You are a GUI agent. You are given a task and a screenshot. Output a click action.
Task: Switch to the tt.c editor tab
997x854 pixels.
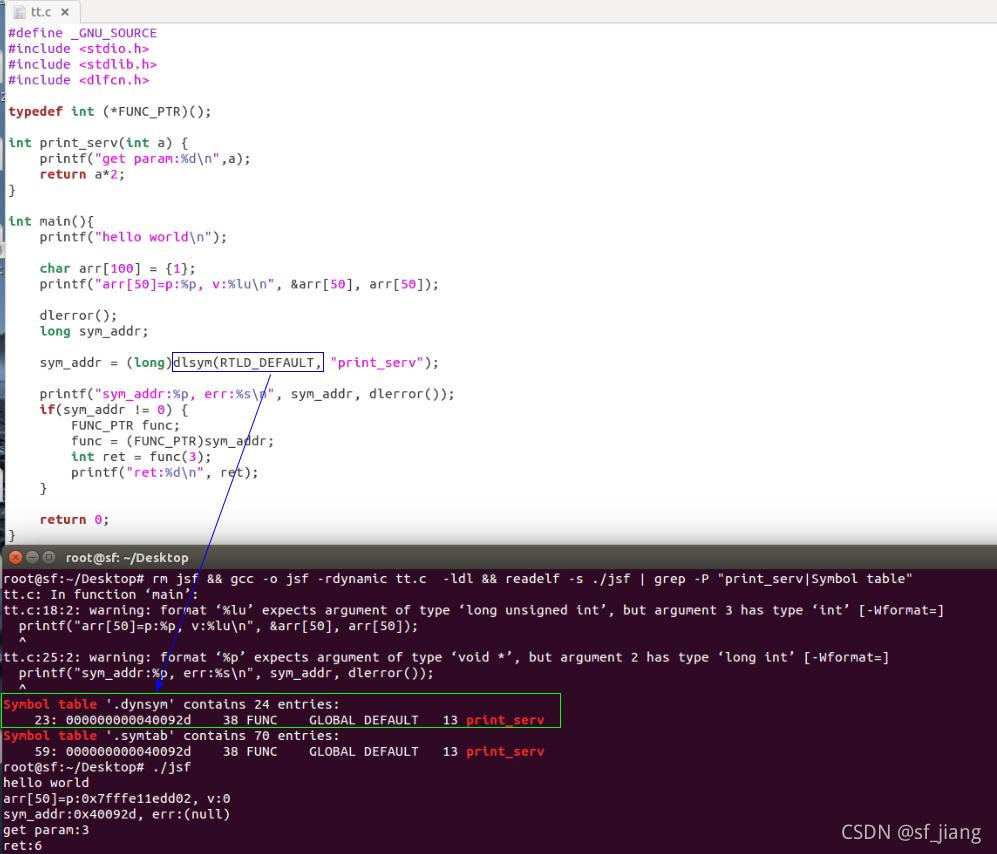tap(41, 11)
